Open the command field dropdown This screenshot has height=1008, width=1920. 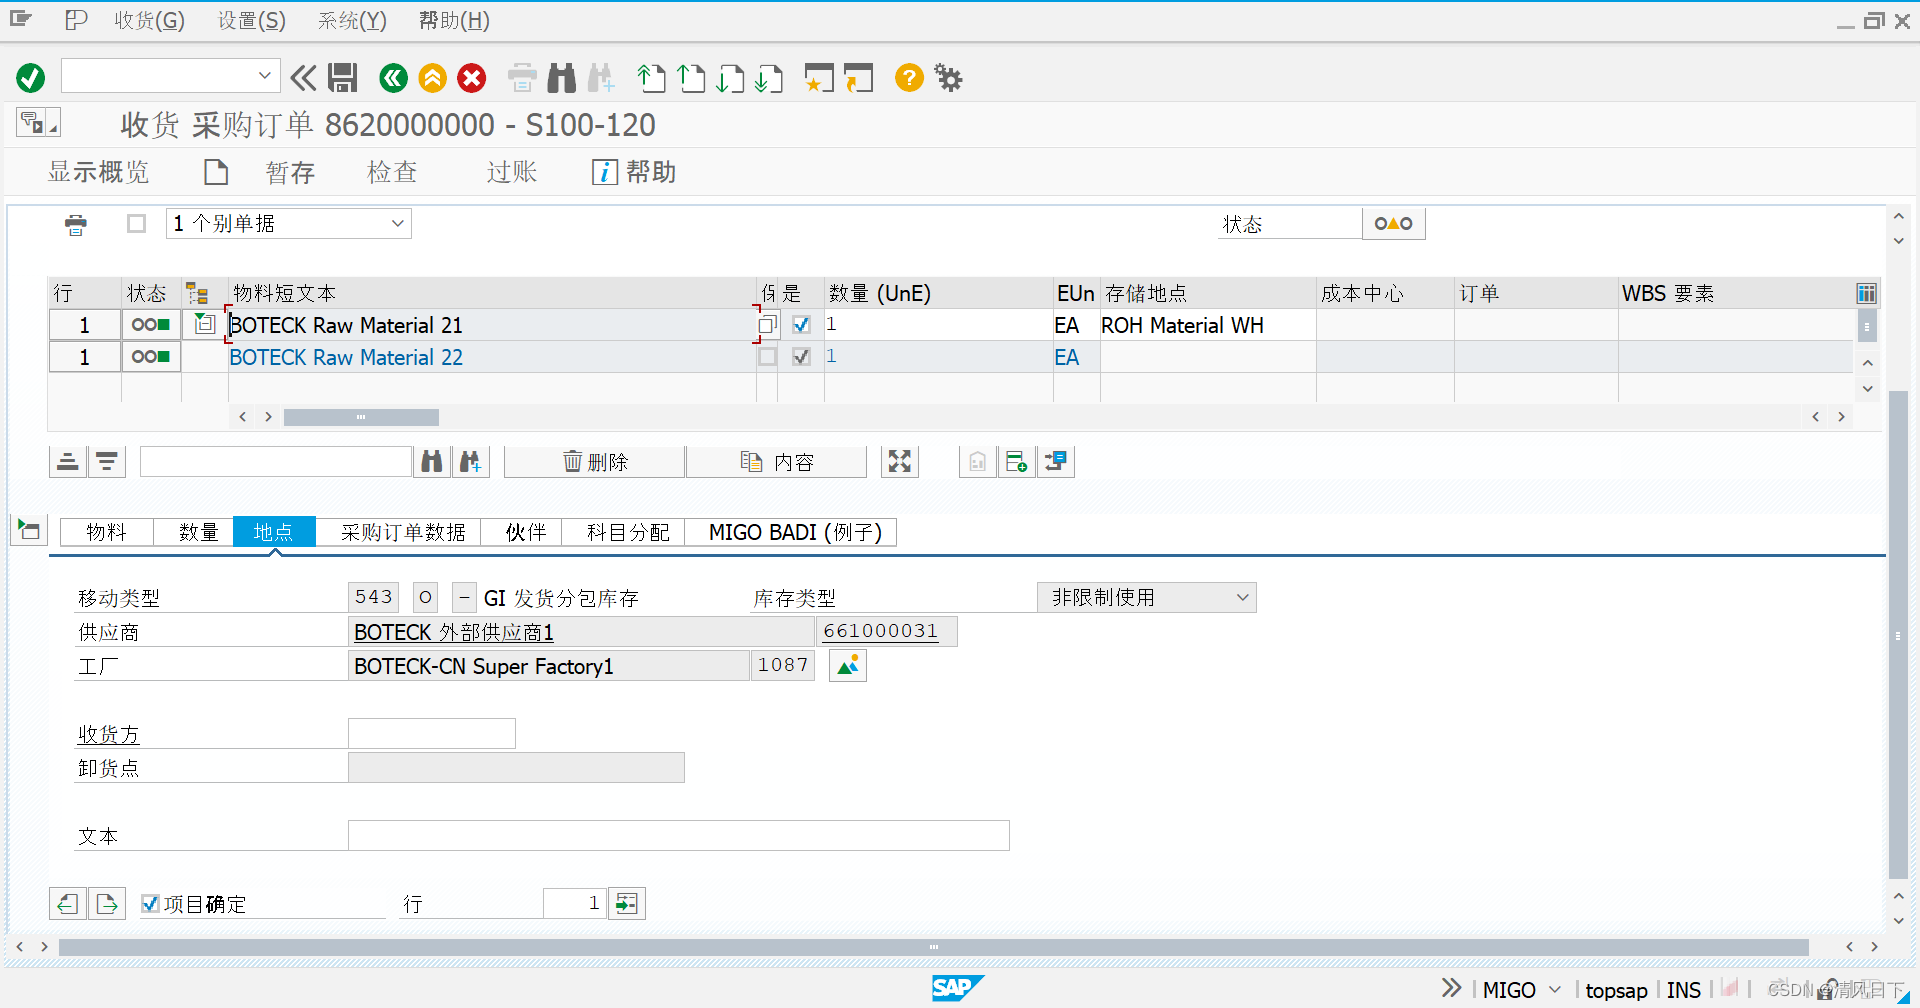pos(265,75)
